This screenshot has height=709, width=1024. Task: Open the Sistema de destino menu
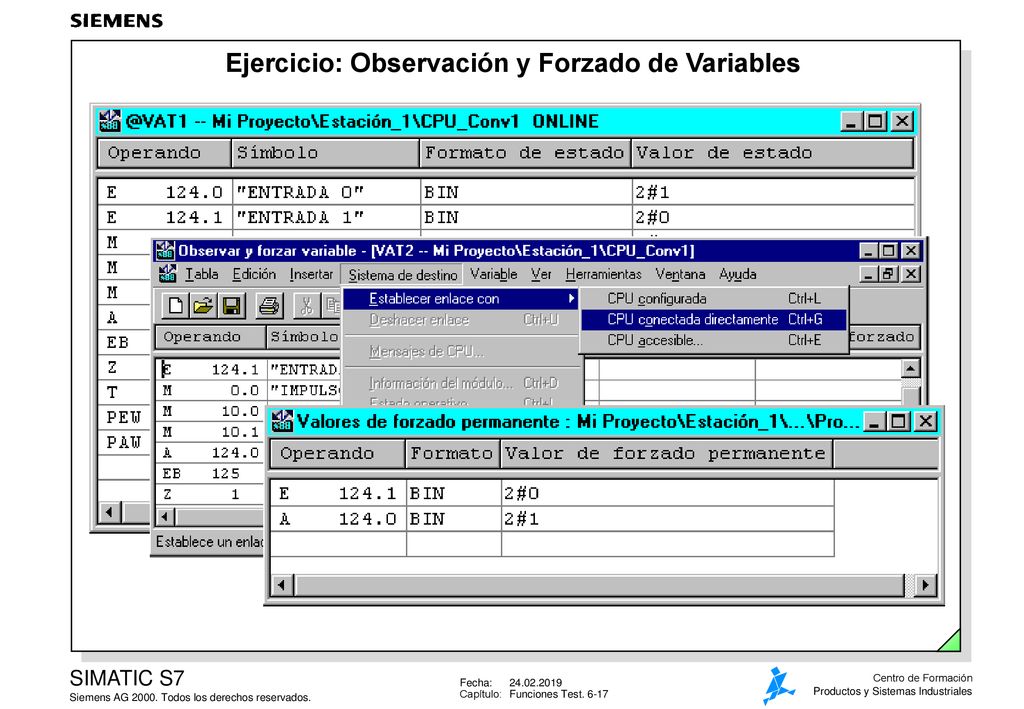402,275
